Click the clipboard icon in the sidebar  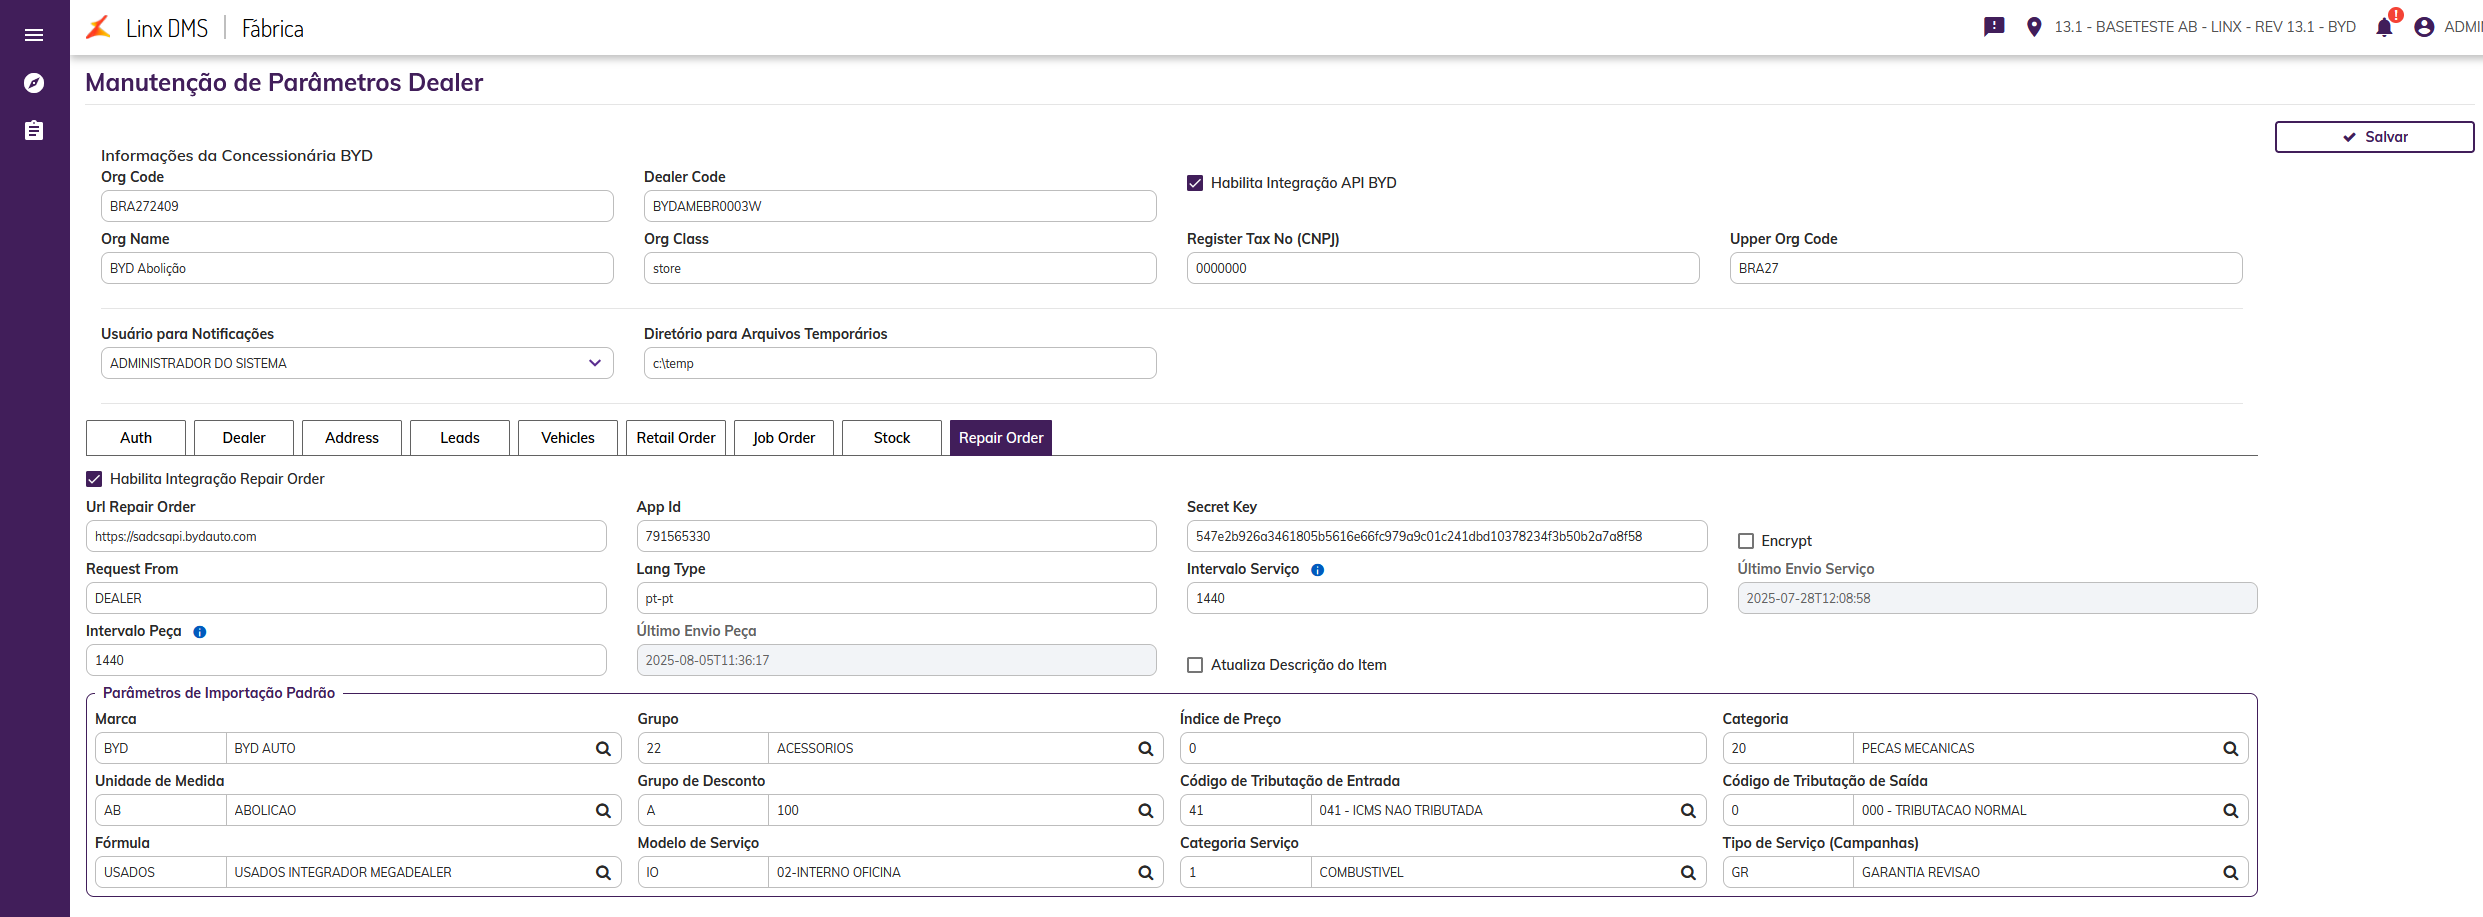point(34,130)
